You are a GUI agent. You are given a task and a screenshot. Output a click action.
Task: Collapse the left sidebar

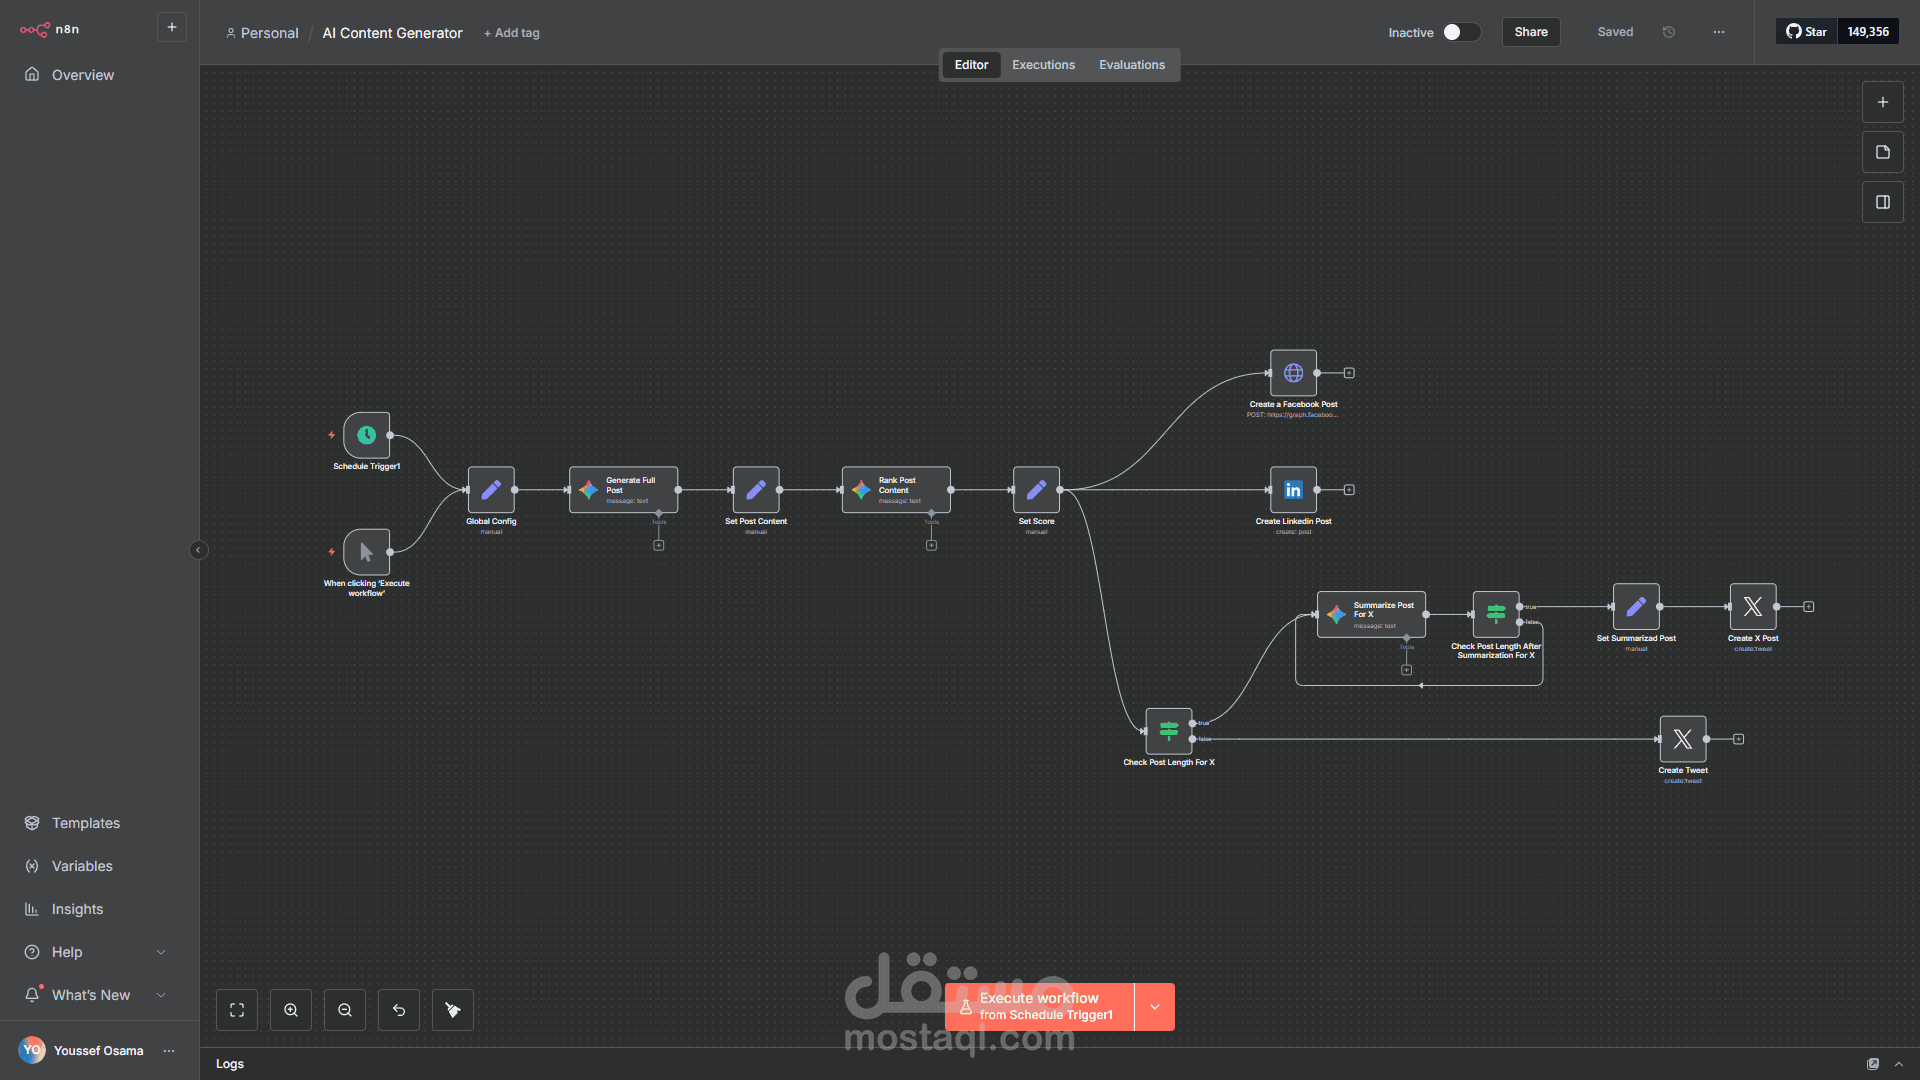tap(198, 550)
